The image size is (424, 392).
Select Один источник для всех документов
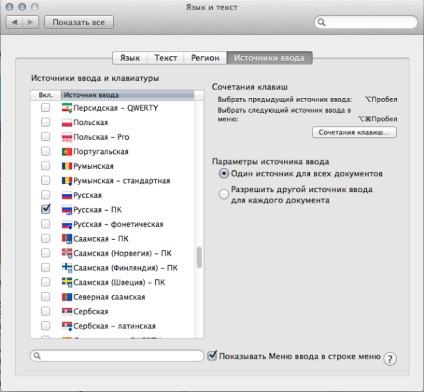coord(224,174)
